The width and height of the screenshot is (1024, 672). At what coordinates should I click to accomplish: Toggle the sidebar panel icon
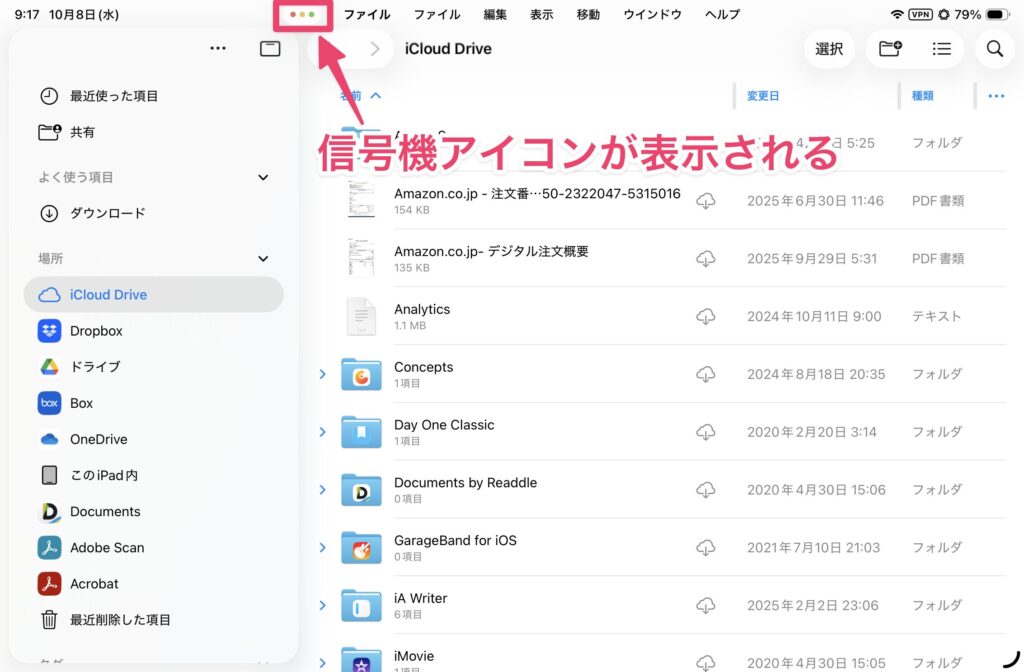coord(270,49)
